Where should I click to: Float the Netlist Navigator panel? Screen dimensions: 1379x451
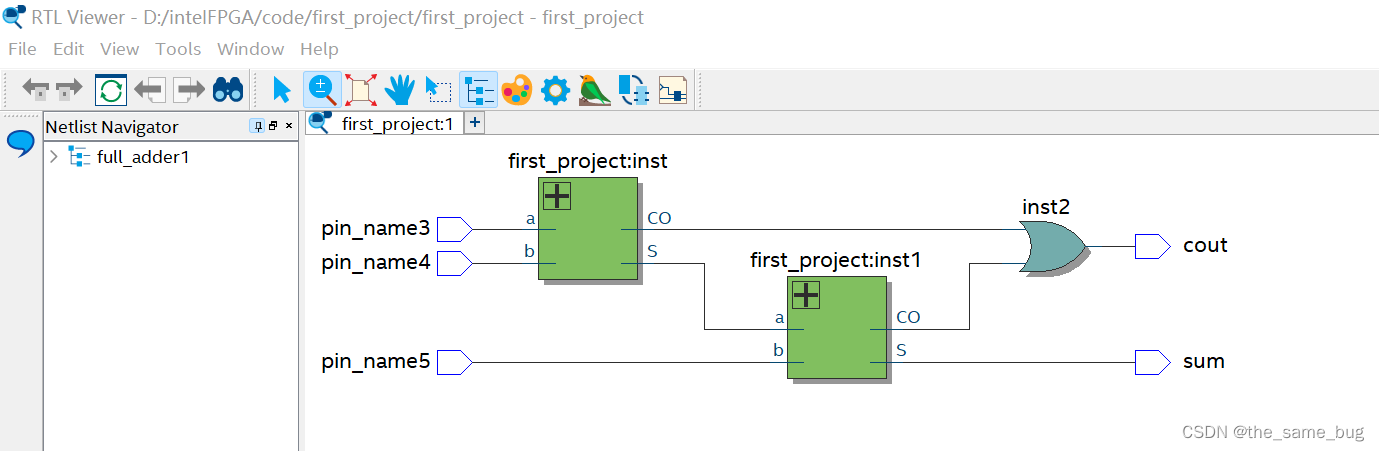pos(273,126)
